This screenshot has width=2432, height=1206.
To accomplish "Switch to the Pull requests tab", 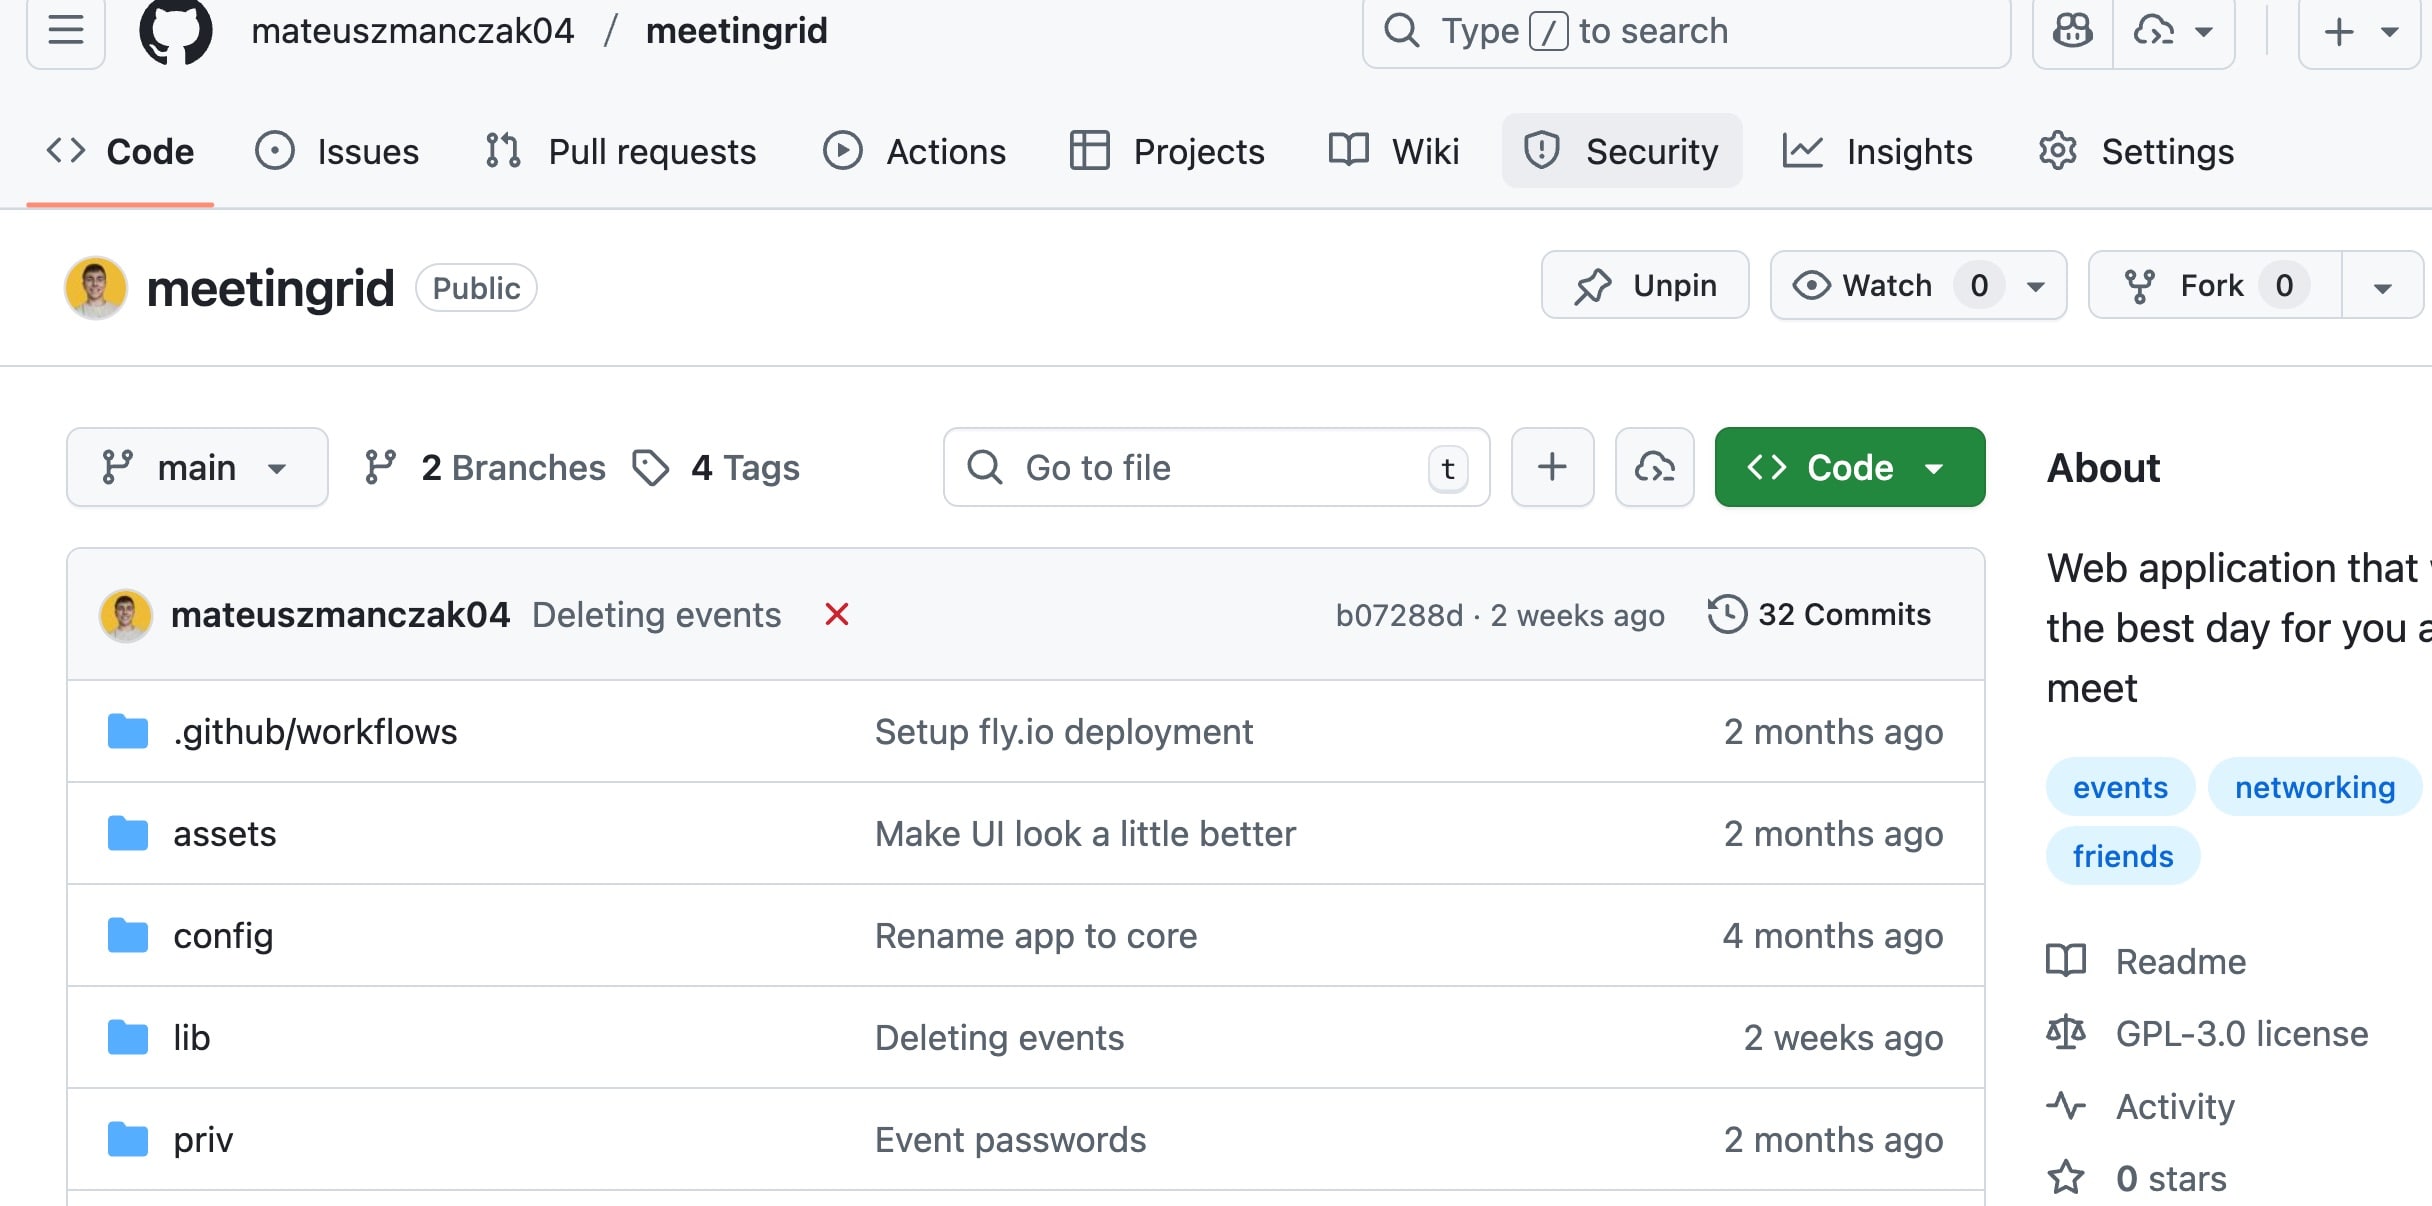I will click(621, 152).
